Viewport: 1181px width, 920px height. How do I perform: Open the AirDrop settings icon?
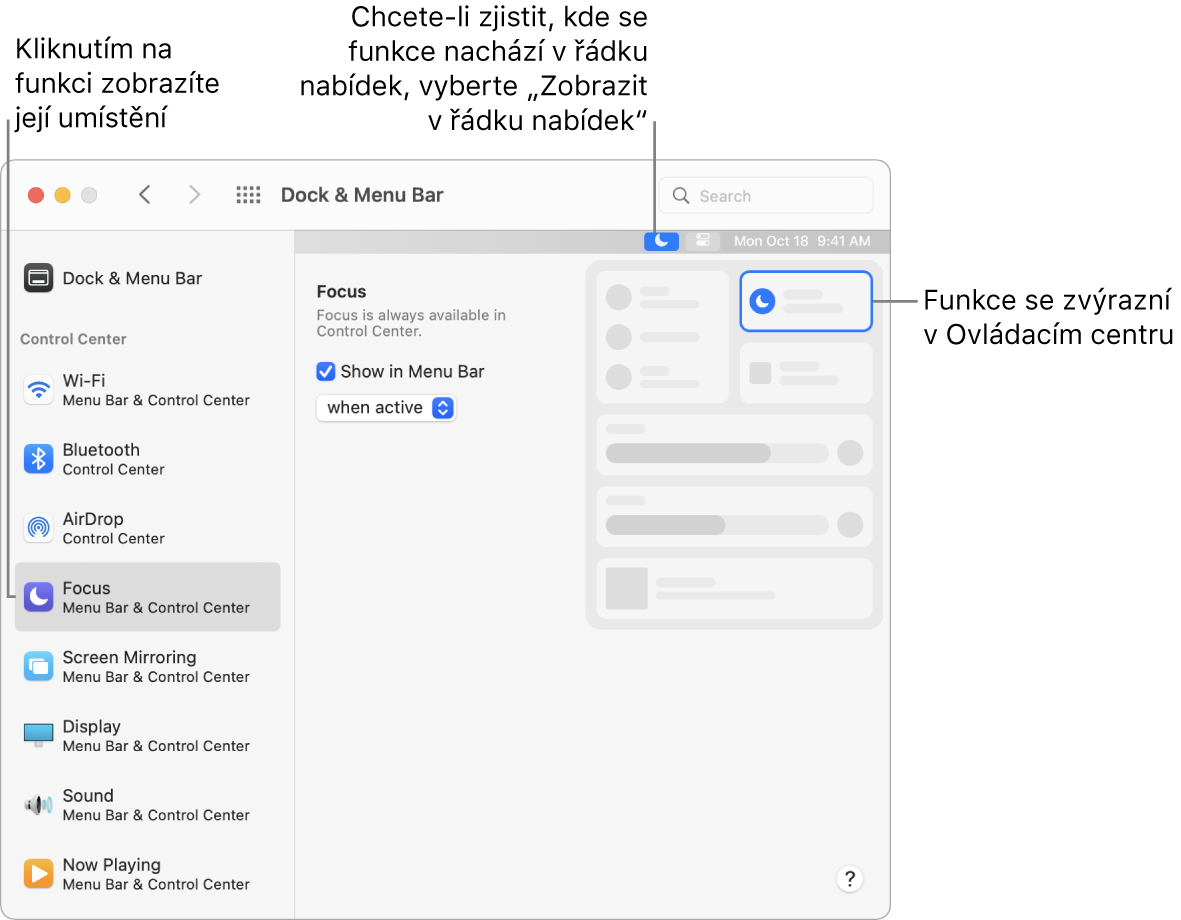pos(39,528)
